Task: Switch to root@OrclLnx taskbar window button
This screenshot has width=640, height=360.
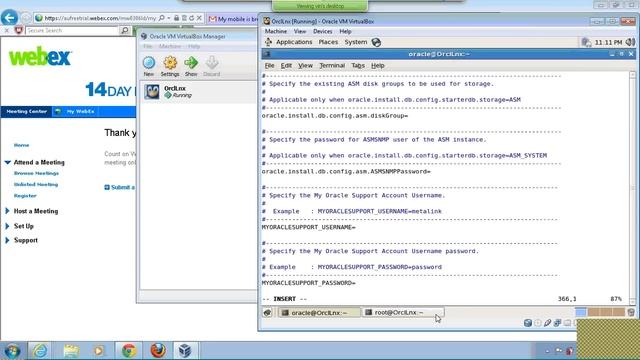Action: (403, 313)
